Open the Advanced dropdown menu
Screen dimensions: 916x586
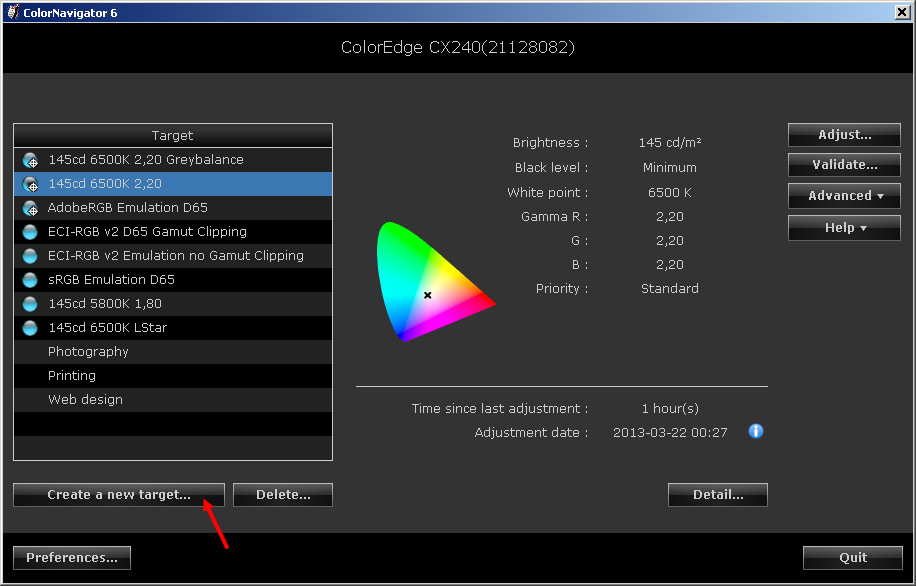pyautogui.click(x=844, y=196)
